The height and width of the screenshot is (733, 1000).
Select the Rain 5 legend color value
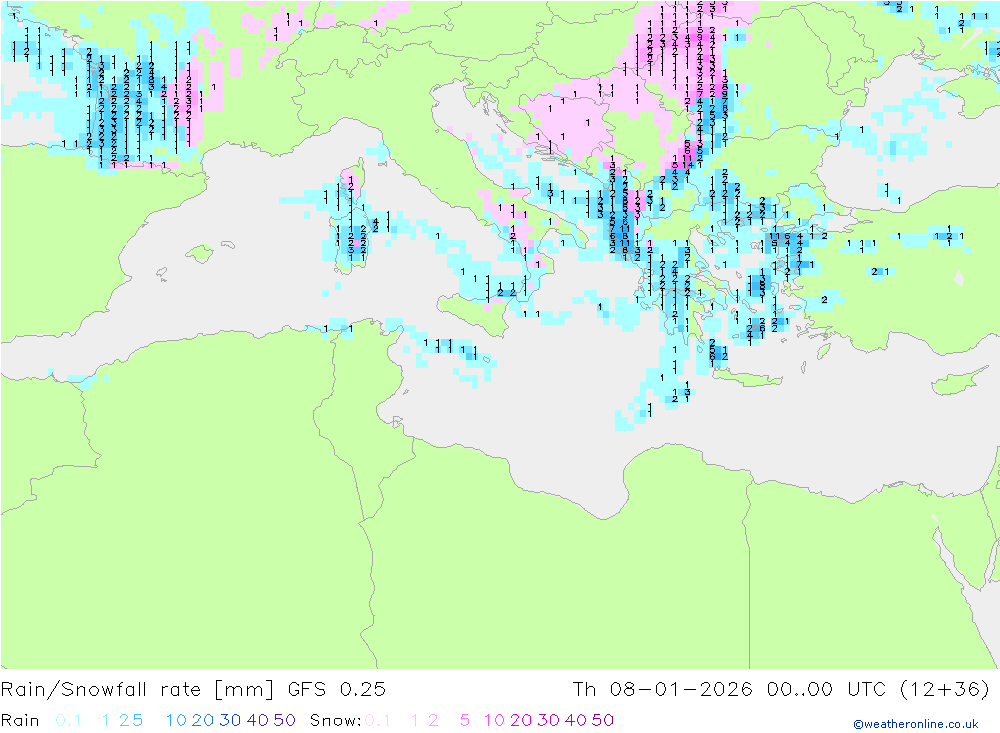(x=138, y=720)
